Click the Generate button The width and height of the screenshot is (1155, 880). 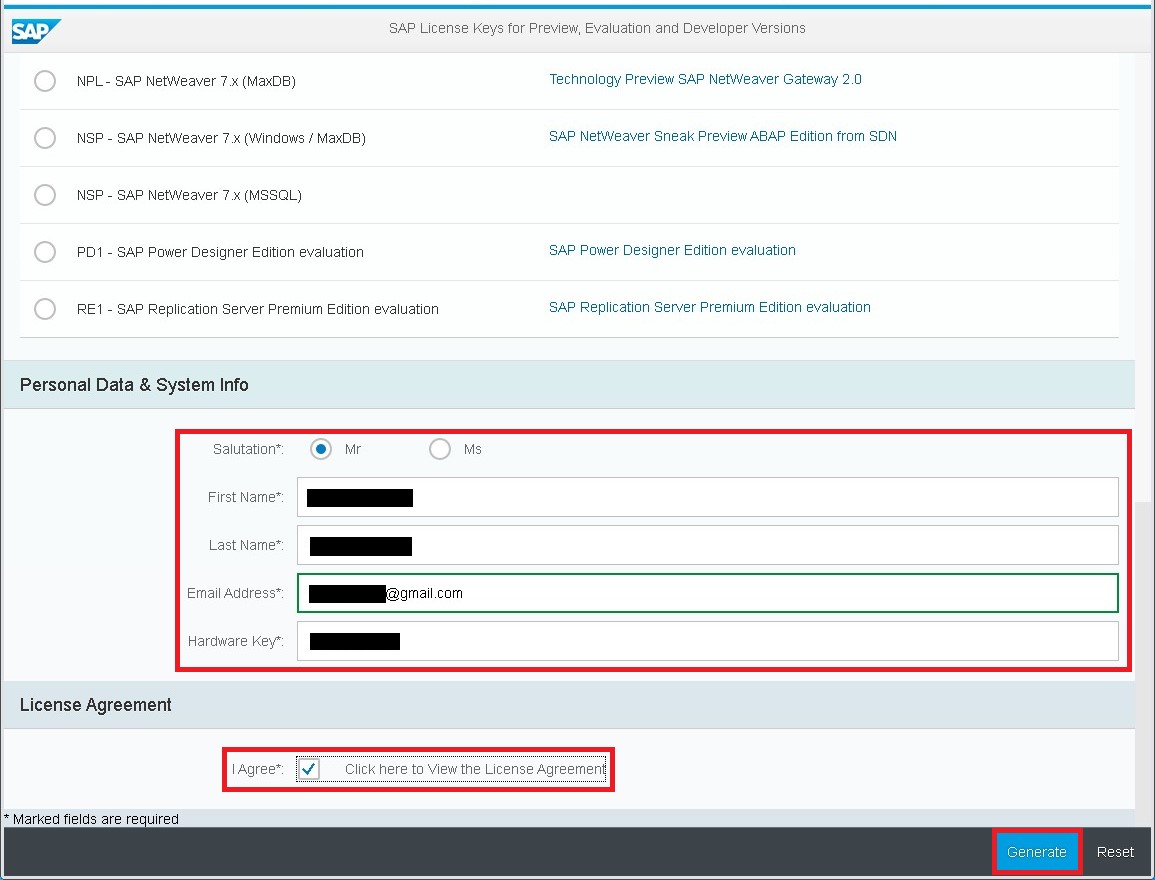pos(1037,851)
